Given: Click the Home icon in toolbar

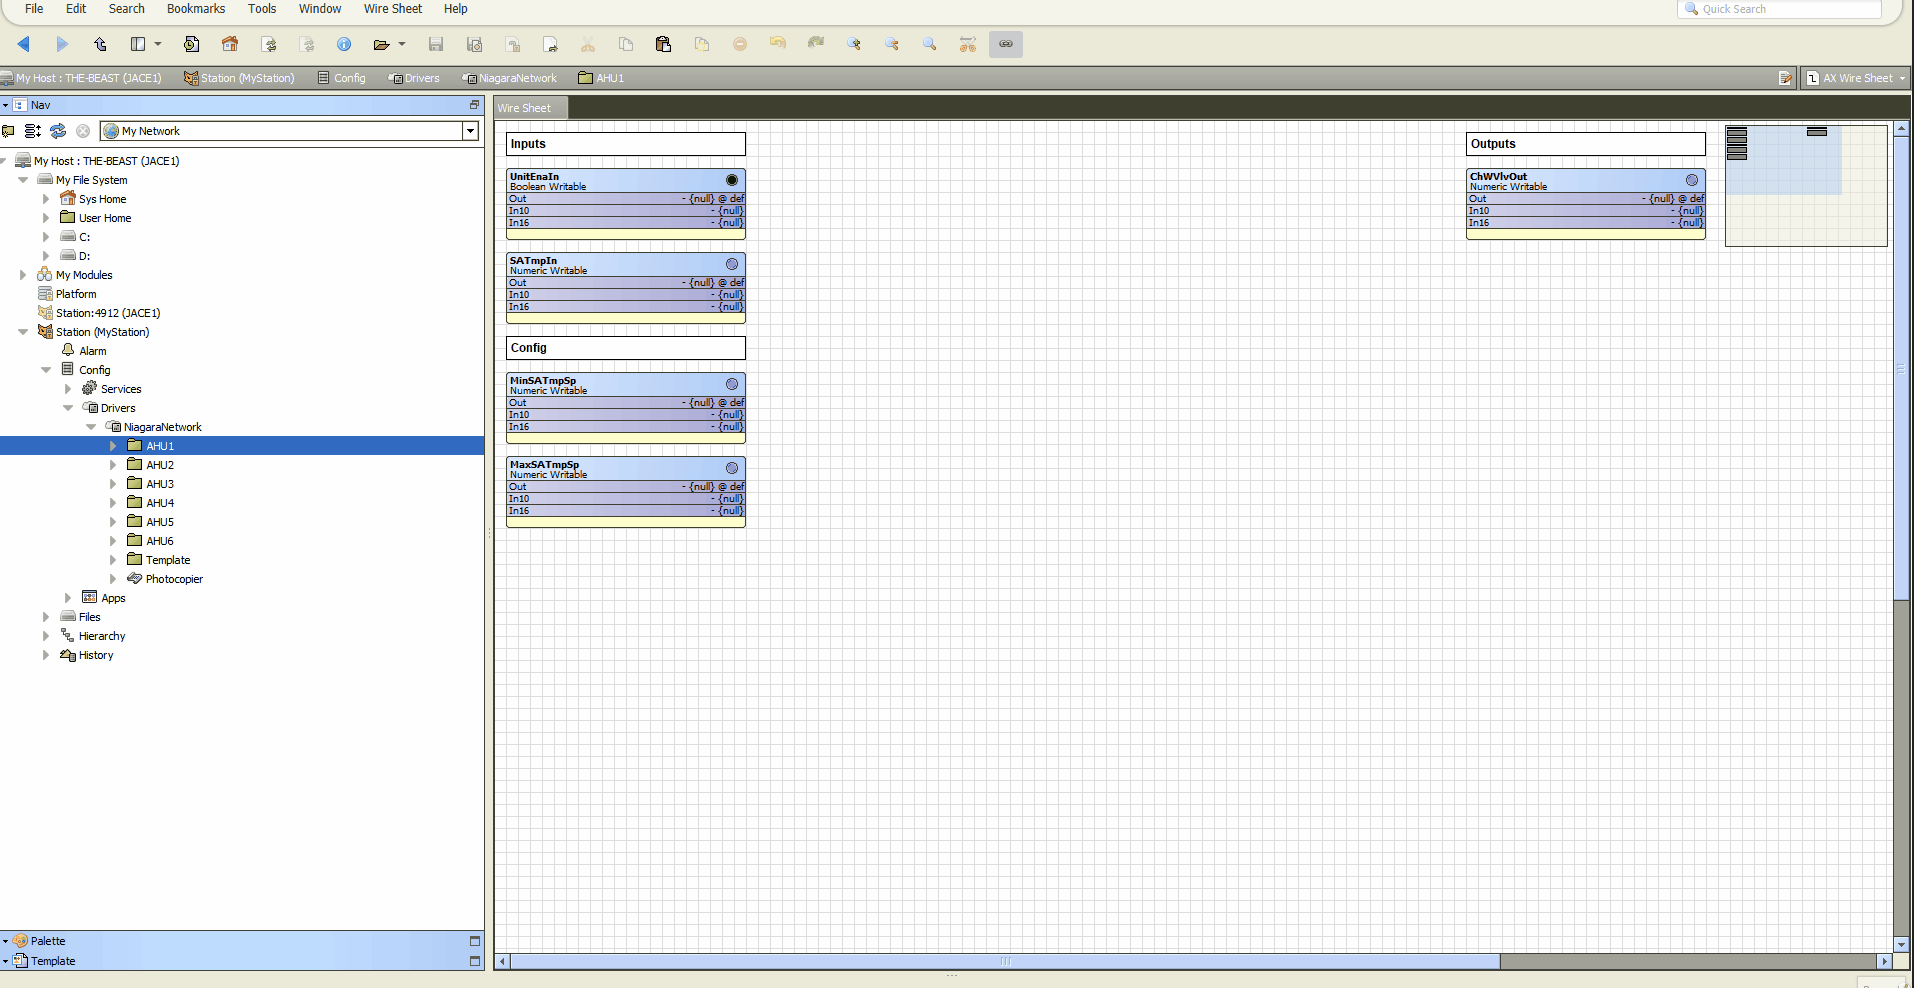Looking at the screenshot, I should pos(230,44).
